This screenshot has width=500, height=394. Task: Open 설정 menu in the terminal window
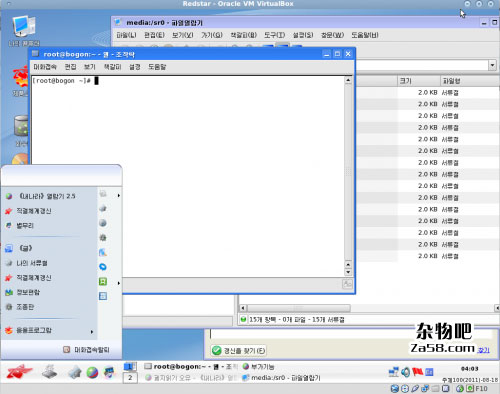click(135, 67)
